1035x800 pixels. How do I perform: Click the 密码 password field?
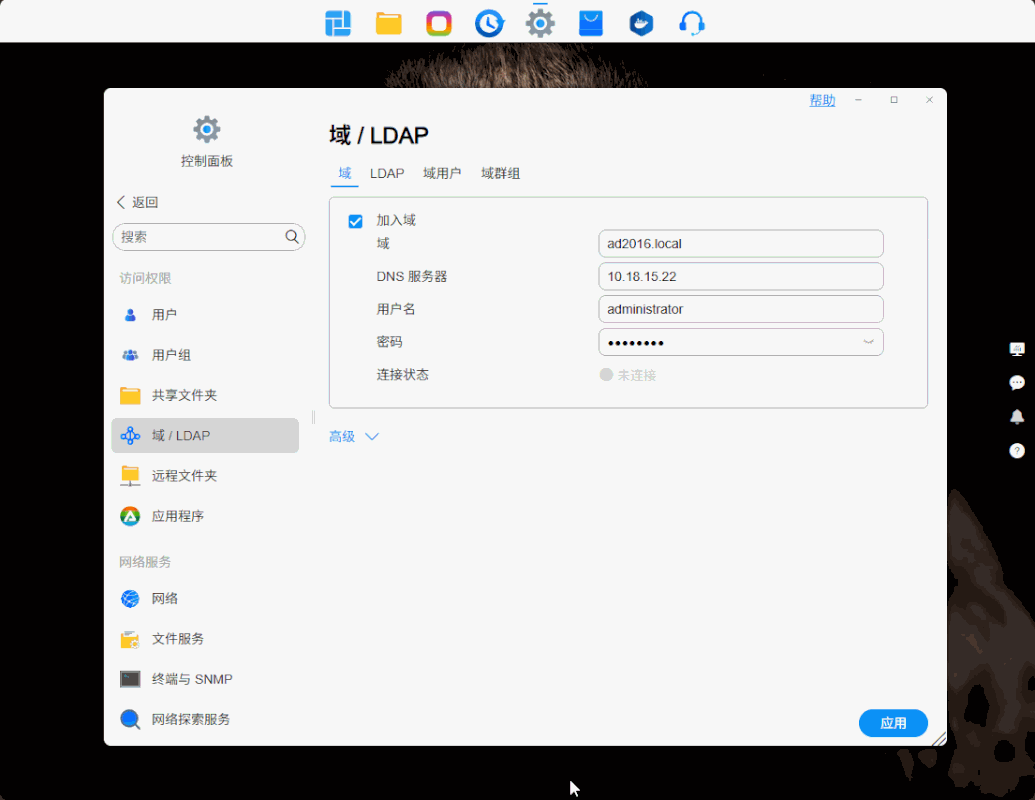pos(741,342)
